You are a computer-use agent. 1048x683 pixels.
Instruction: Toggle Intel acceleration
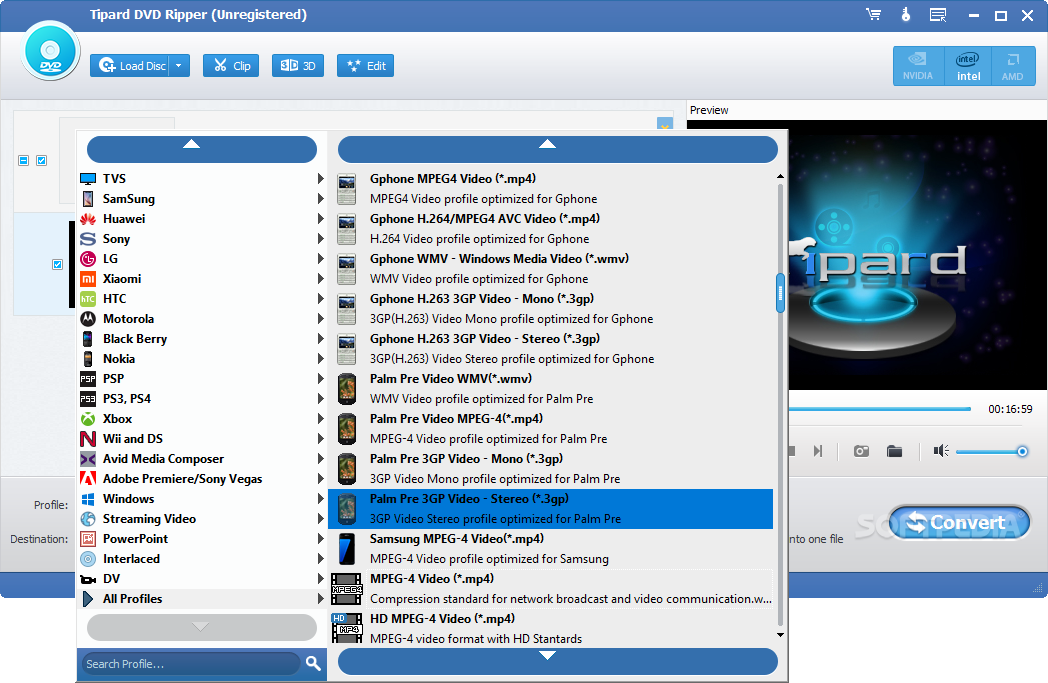coord(968,66)
